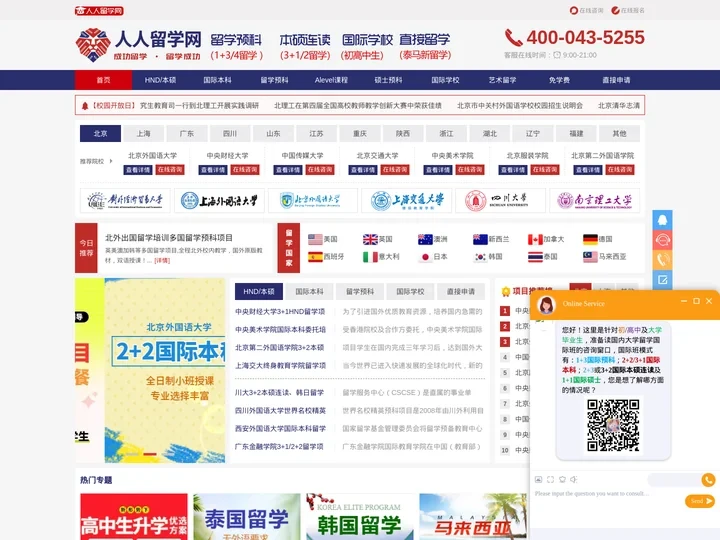Open the 上海交通大学 logo link
Image resolution: width=720 pixels, height=540 pixels.
406,200
